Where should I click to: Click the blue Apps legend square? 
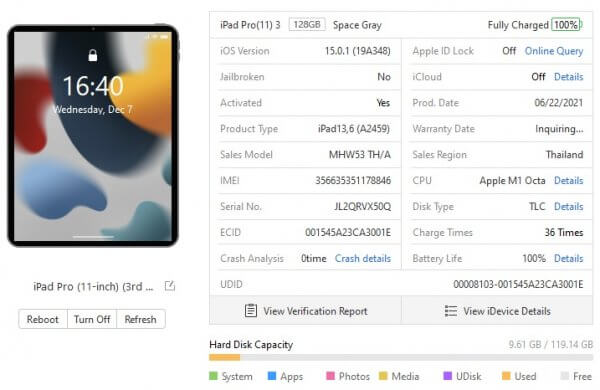272,375
